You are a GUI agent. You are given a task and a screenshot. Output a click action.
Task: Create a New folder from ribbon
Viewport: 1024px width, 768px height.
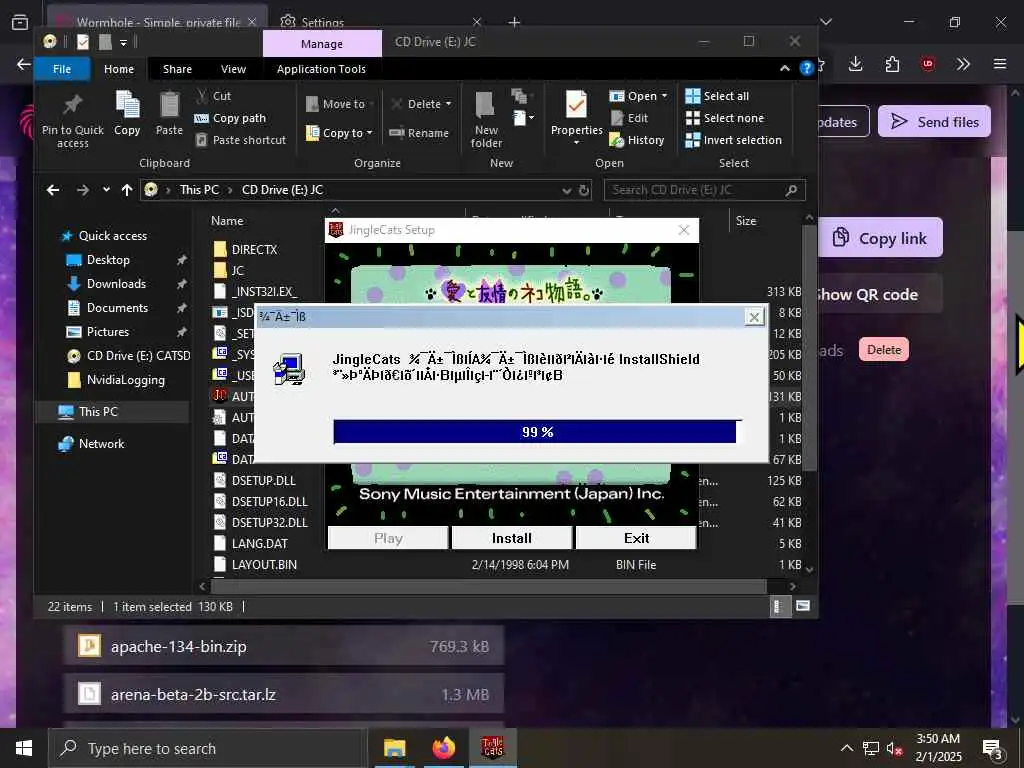pos(486,120)
